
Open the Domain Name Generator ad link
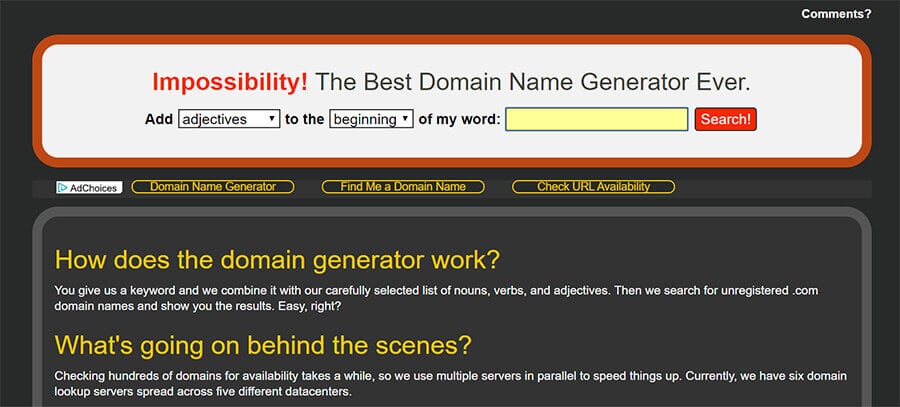coord(213,187)
